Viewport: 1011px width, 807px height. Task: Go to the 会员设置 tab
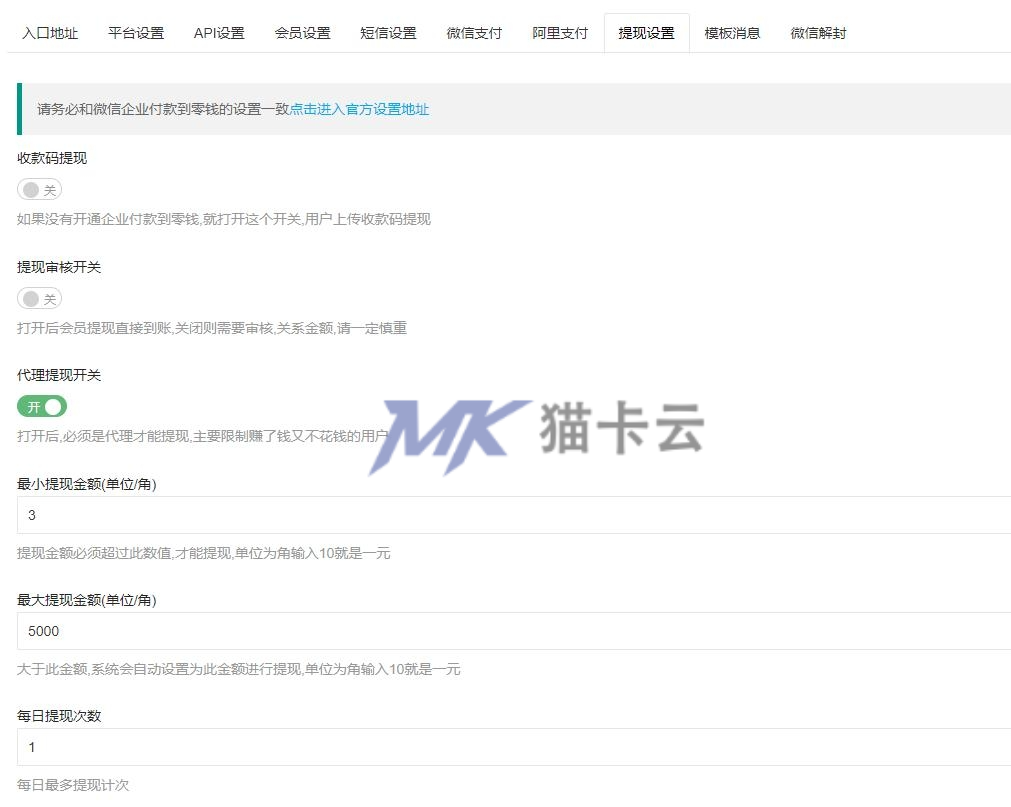(302, 33)
